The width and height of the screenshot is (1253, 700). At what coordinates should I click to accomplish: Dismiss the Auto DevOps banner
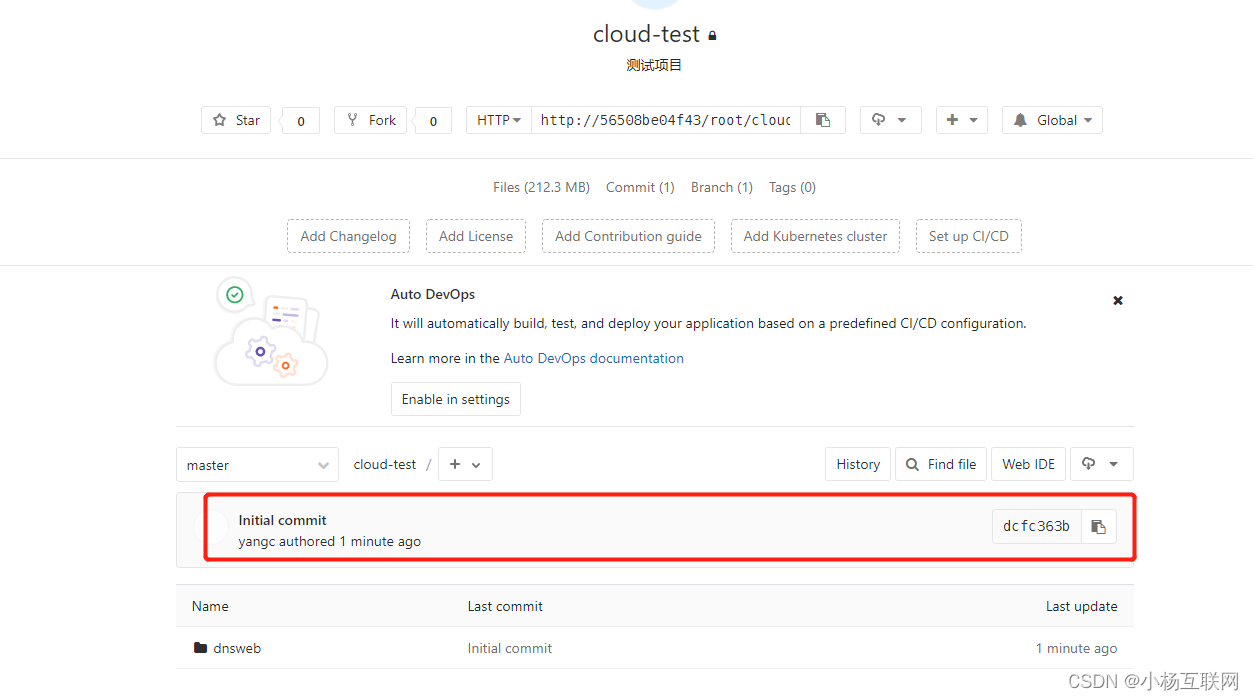(x=1117, y=300)
